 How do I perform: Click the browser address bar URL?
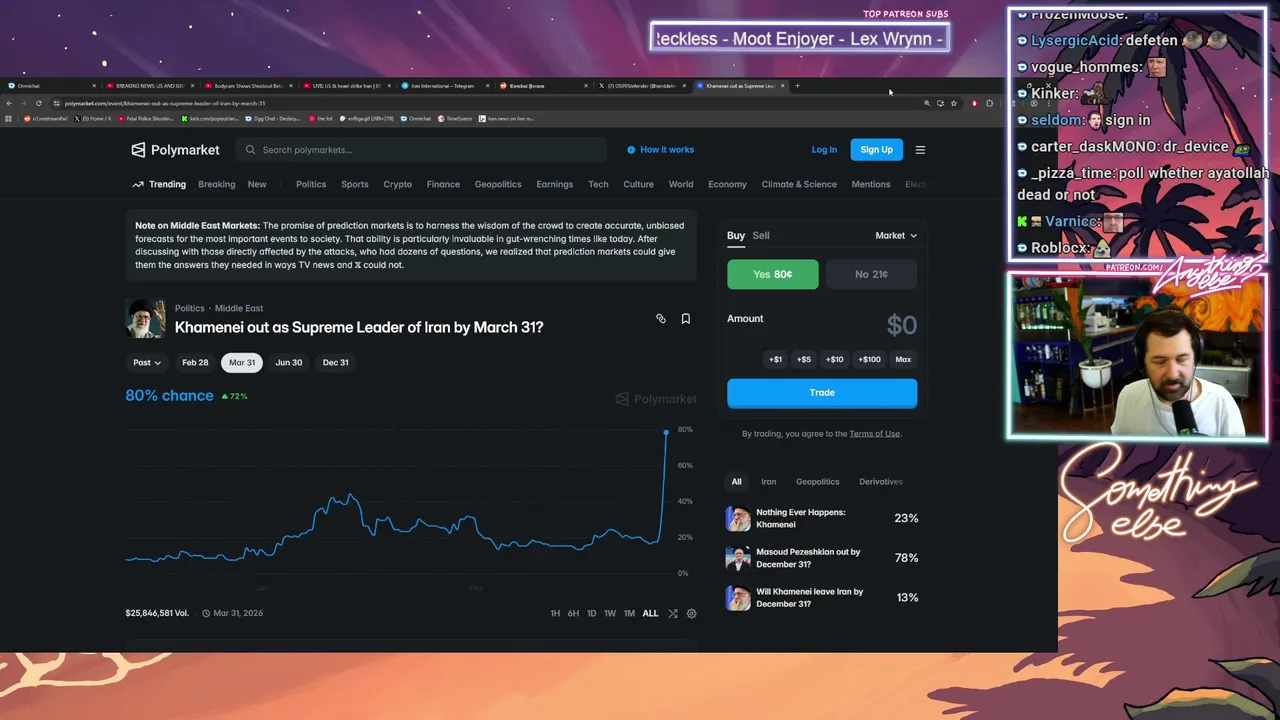click(x=165, y=103)
